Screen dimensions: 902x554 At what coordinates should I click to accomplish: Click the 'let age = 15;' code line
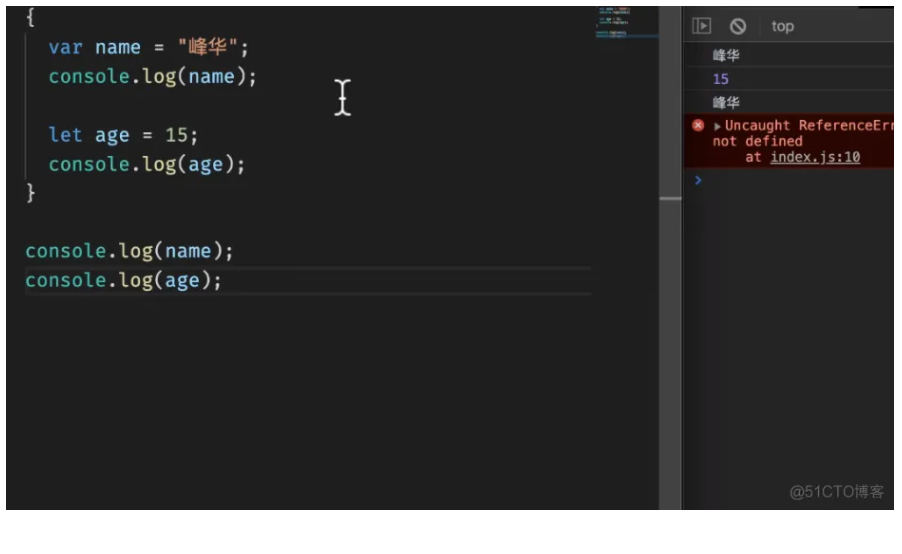[x=123, y=135]
